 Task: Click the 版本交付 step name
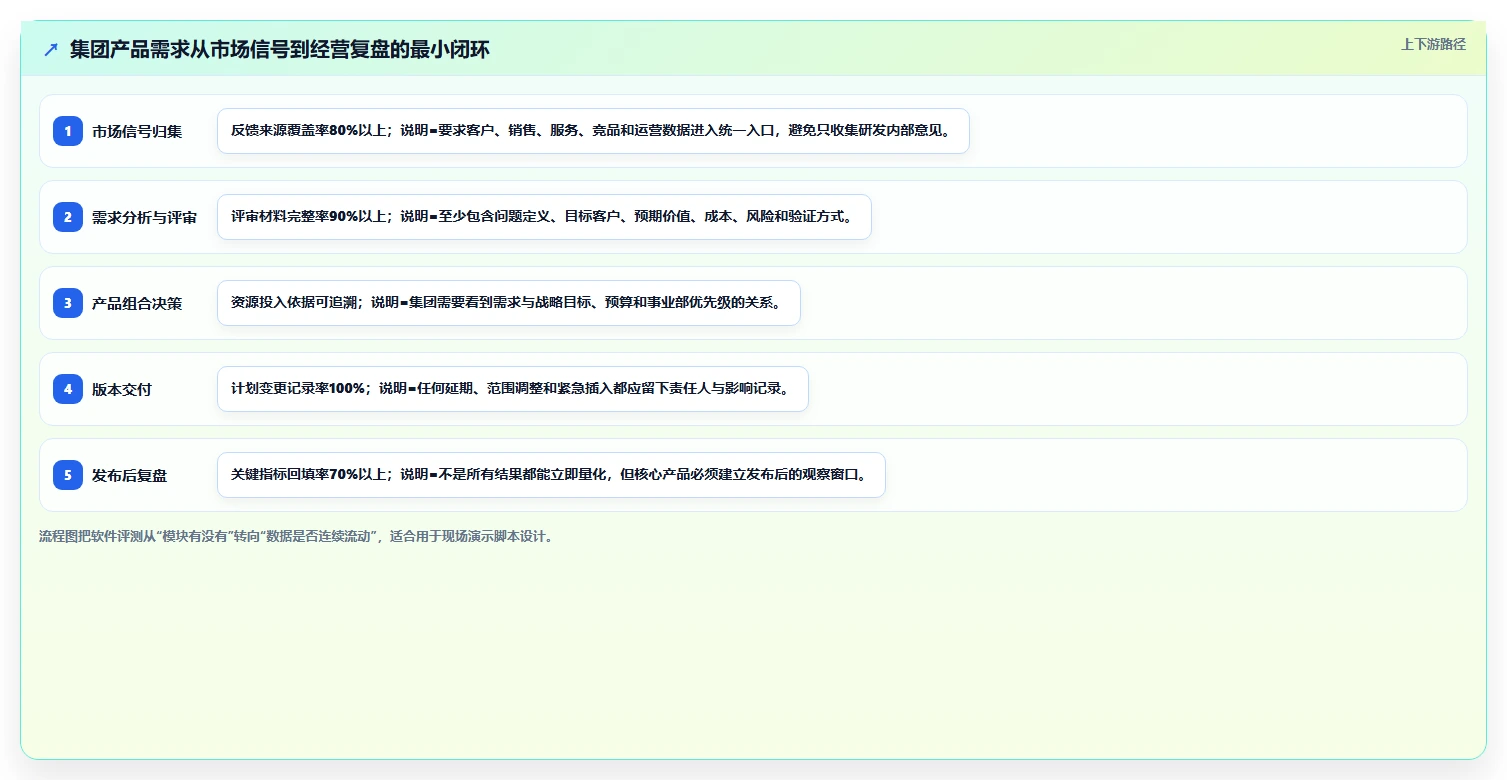pyautogui.click(x=122, y=389)
